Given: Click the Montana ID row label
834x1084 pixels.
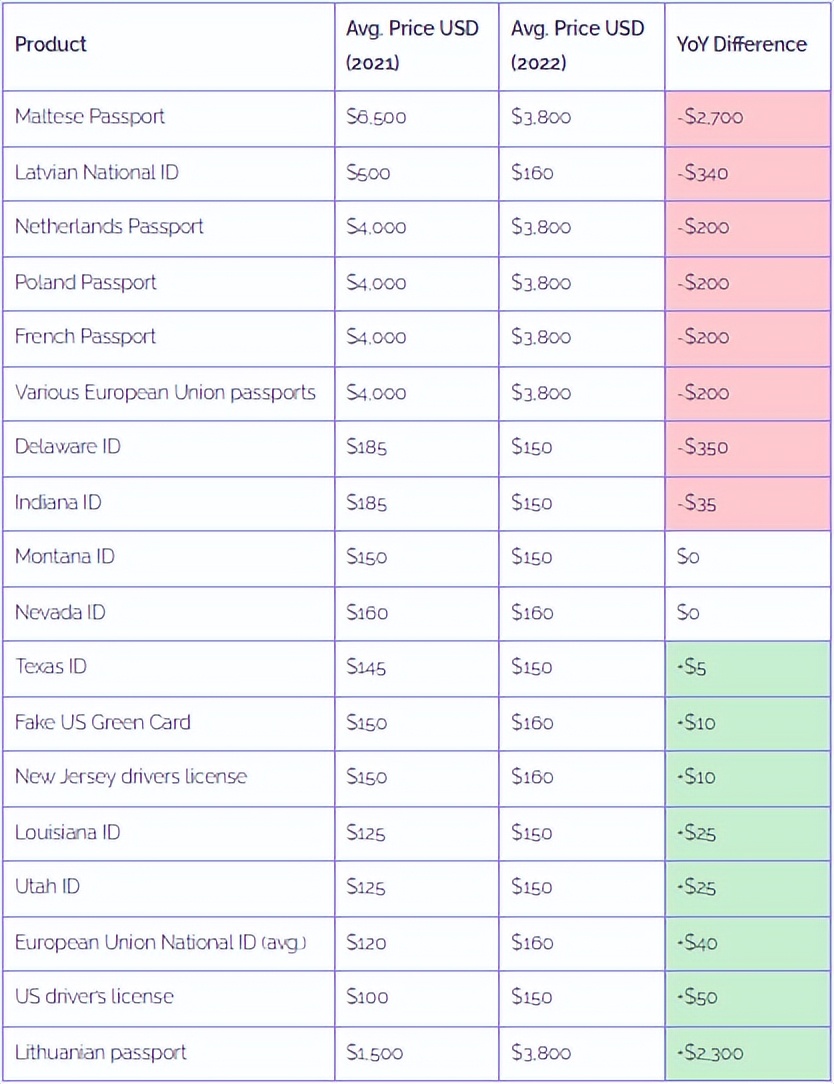Looking at the screenshot, I should (x=64, y=556).
